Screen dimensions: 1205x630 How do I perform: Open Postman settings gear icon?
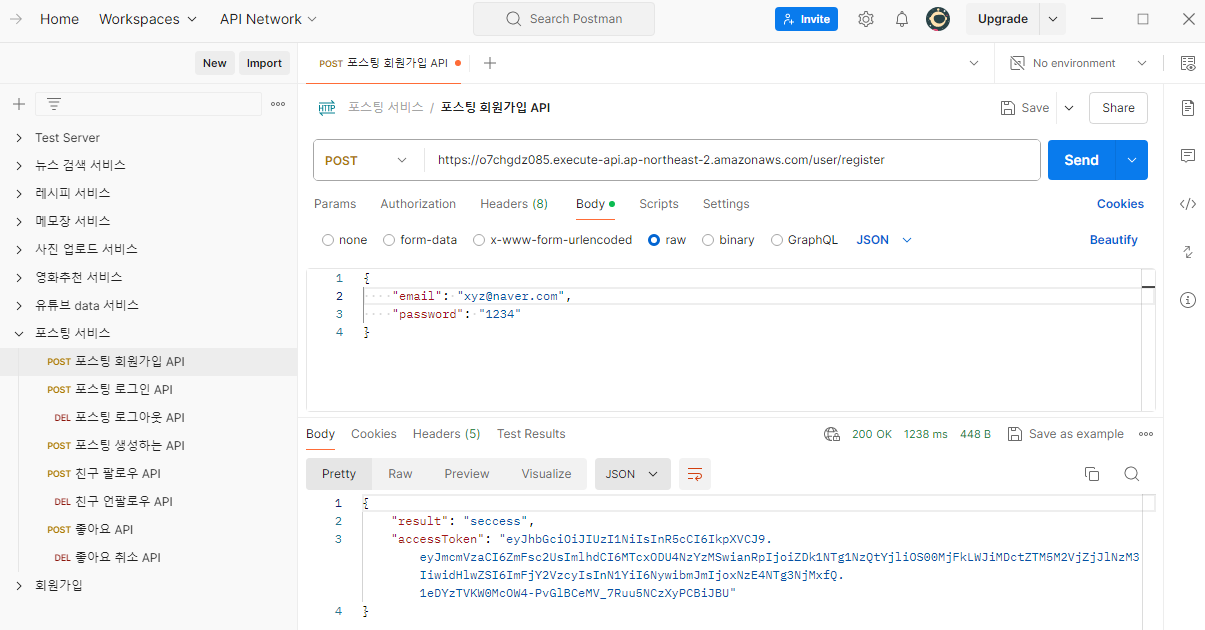click(866, 19)
